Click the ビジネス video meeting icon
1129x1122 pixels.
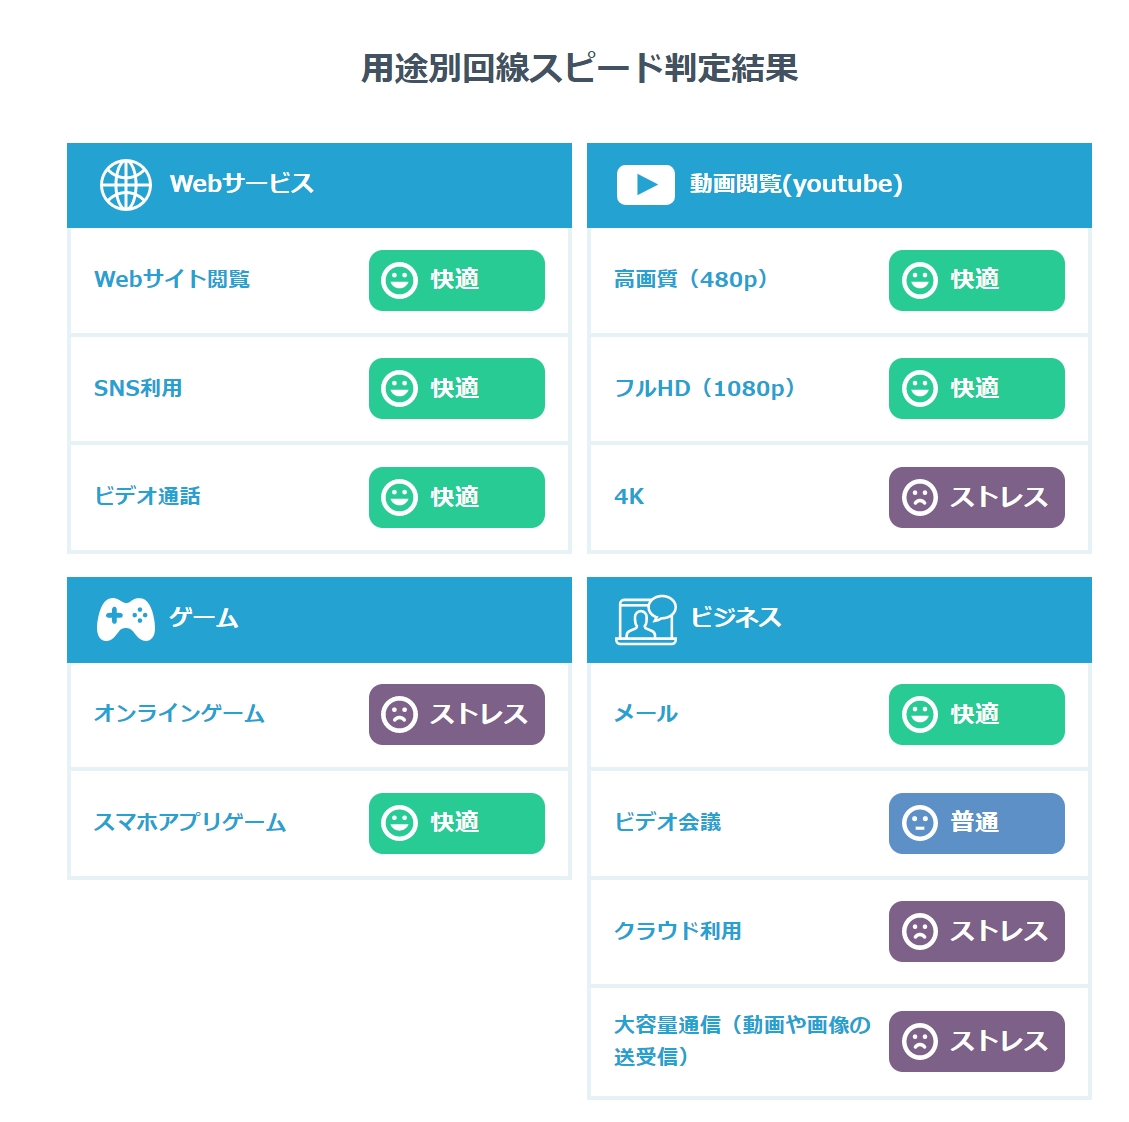pyautogui.click(x=646, y=619)
